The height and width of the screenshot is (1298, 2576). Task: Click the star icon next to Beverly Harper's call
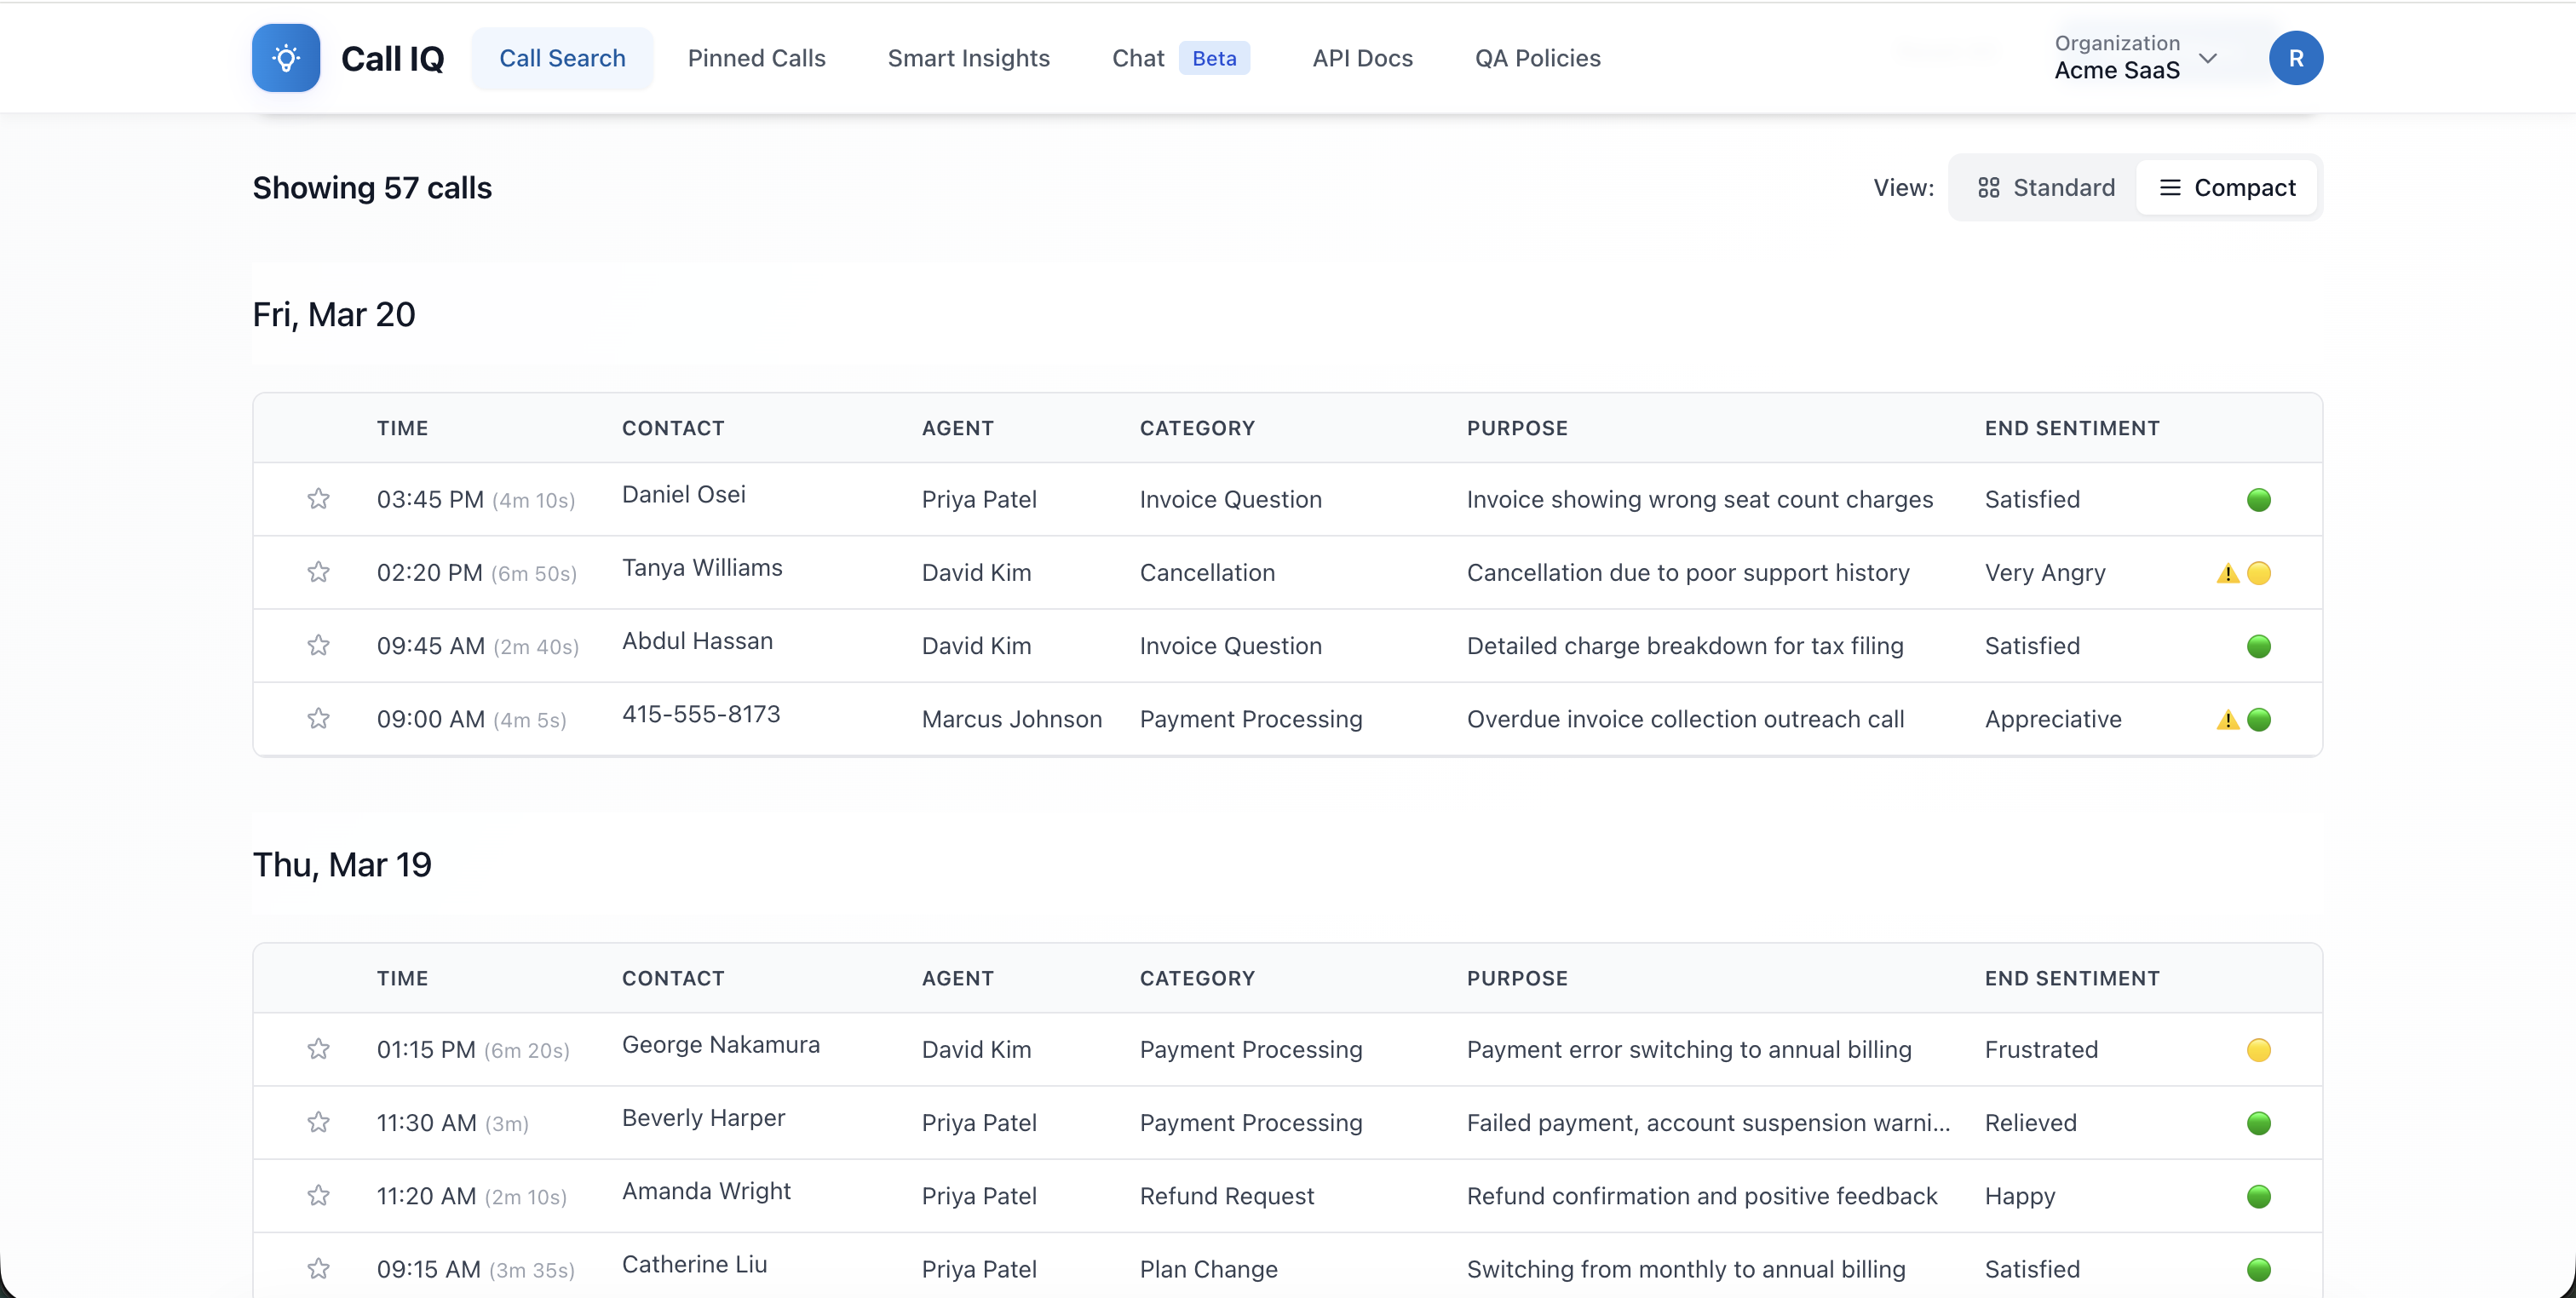click(319, 1123)
